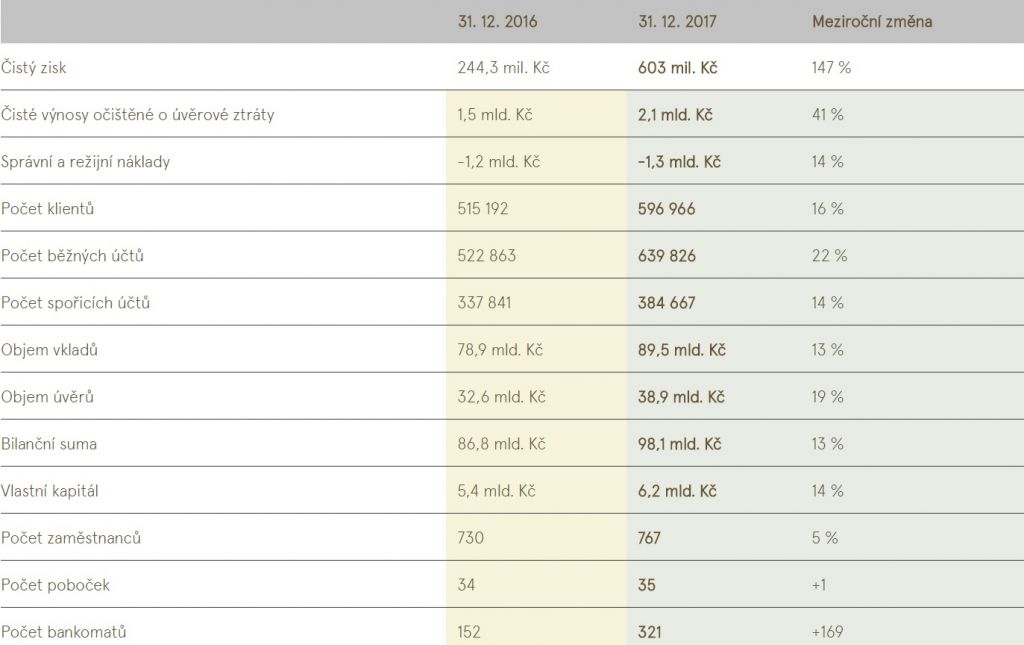Click the "31. 12. 2017" column header
The height and width of the screenshot is (645, 1024).
pyautogui.click(x=677, y=21)
